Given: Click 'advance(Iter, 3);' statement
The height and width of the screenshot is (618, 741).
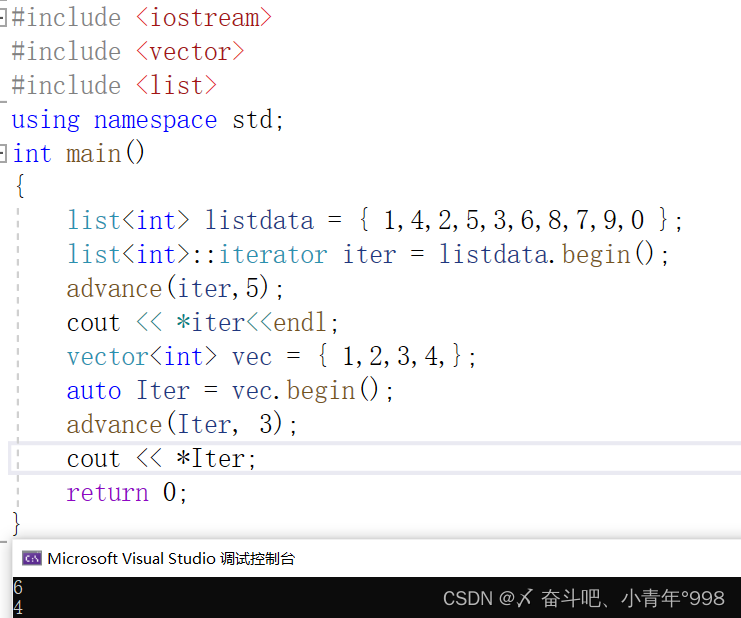Looking at the screenshot, I should coord(182,424).
